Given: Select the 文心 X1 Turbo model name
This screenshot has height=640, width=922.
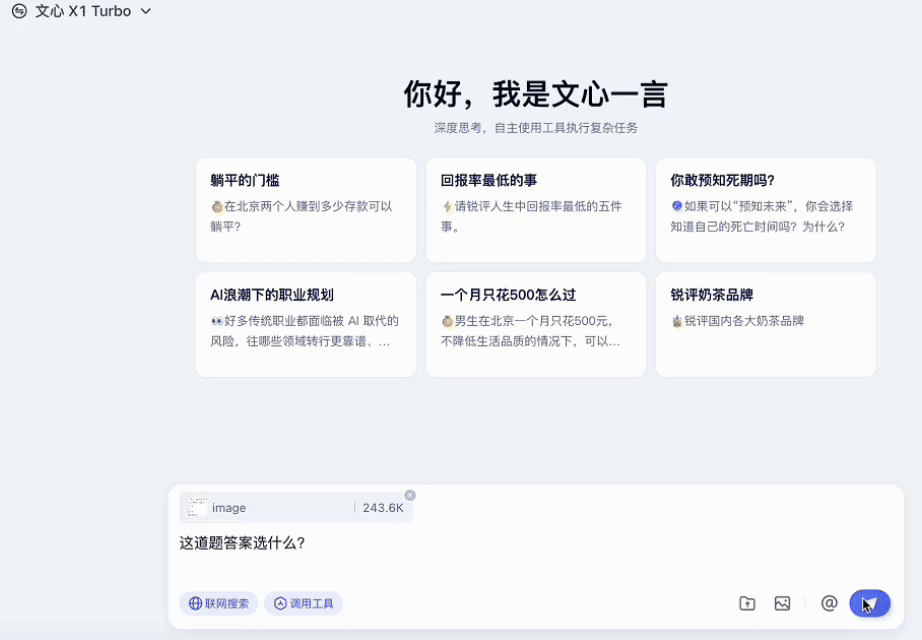Looking at the screenshot, I should point(83,11).
